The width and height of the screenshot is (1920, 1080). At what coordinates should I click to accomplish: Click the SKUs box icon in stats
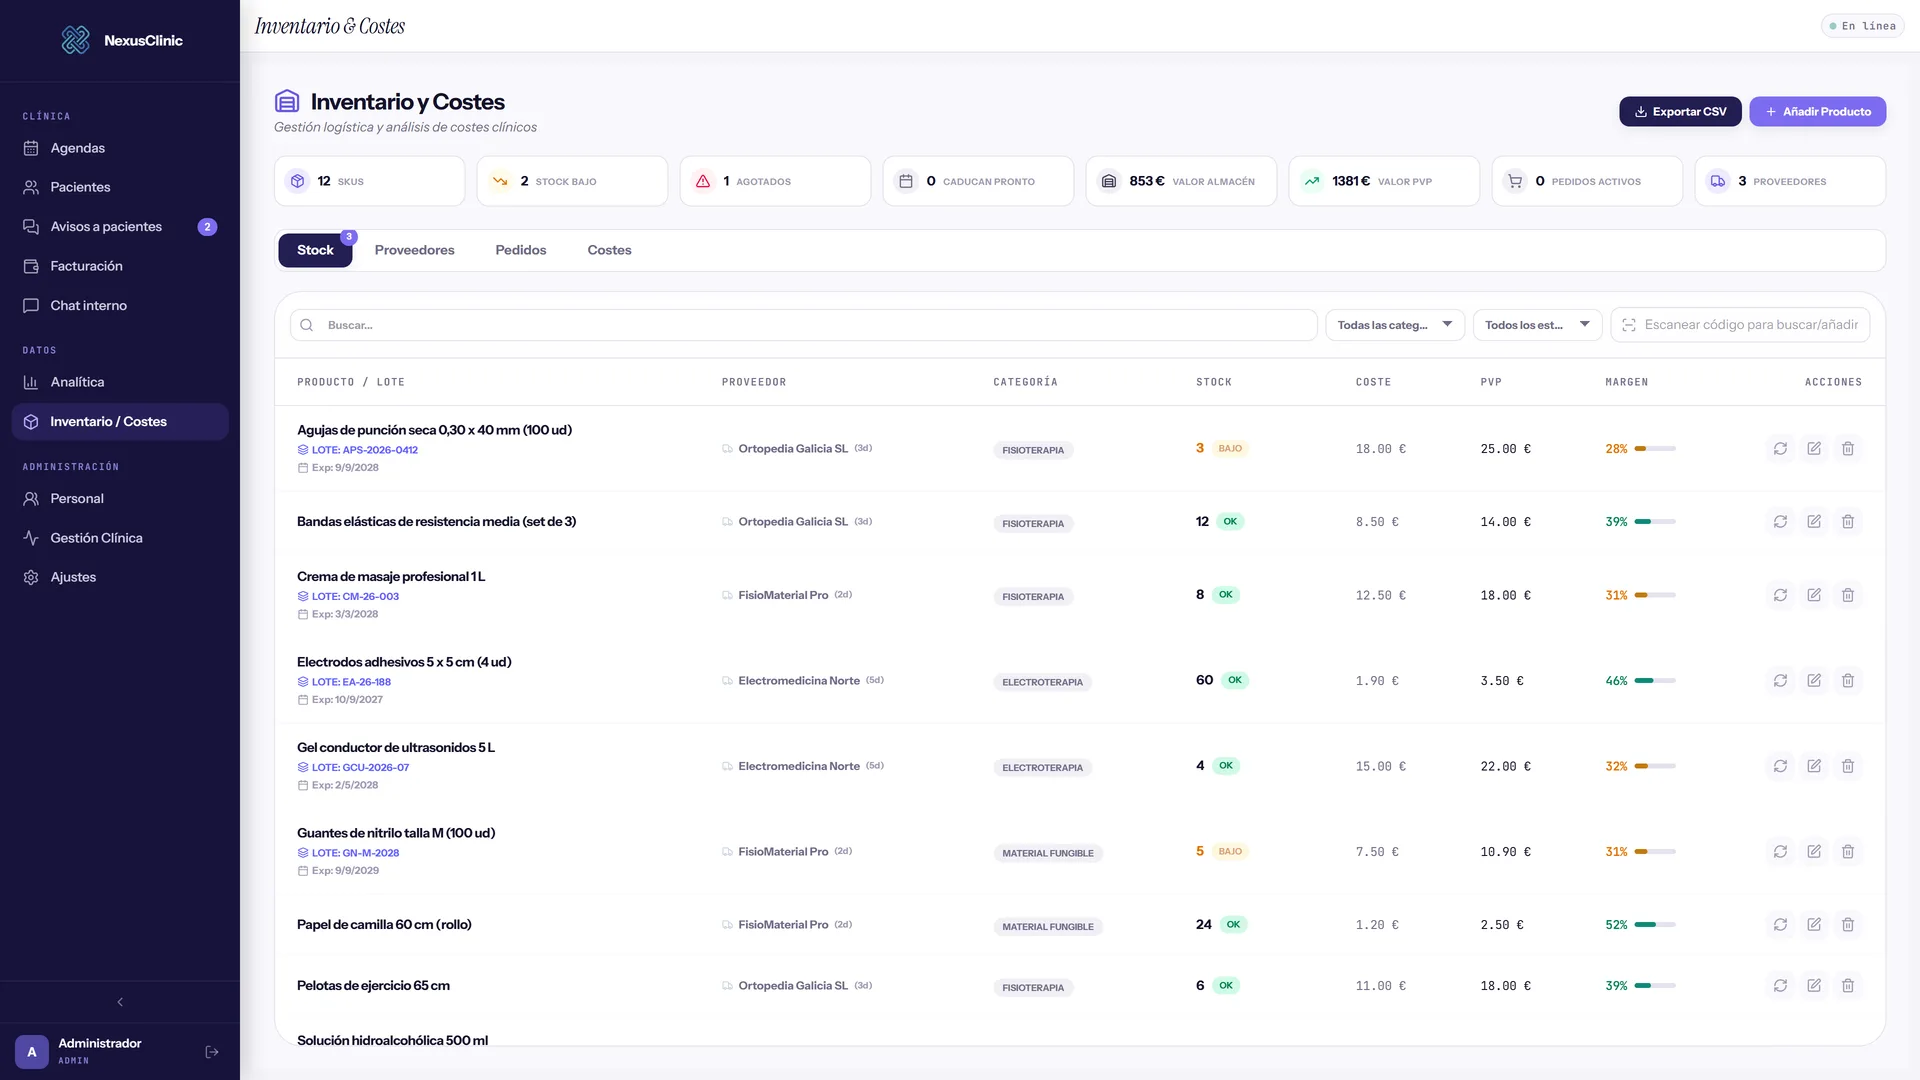297,181
